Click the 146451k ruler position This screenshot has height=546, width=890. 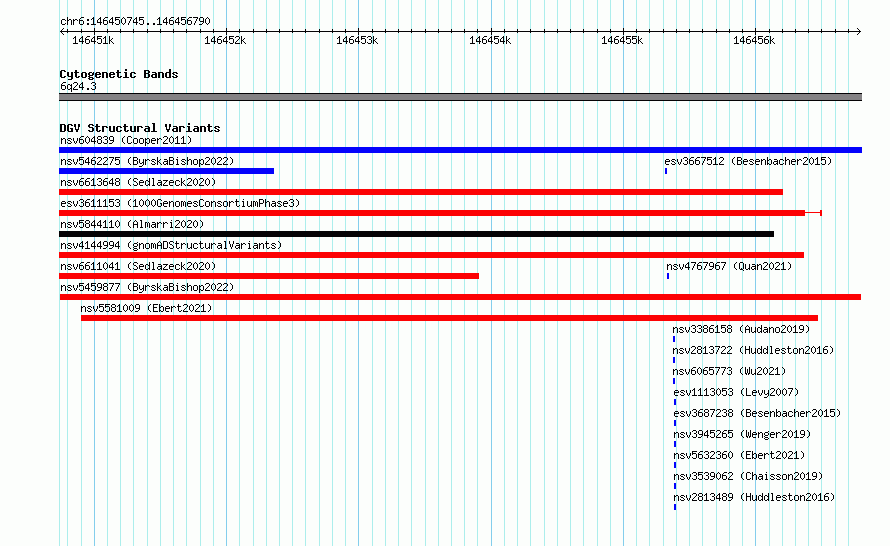pos(93,40)
